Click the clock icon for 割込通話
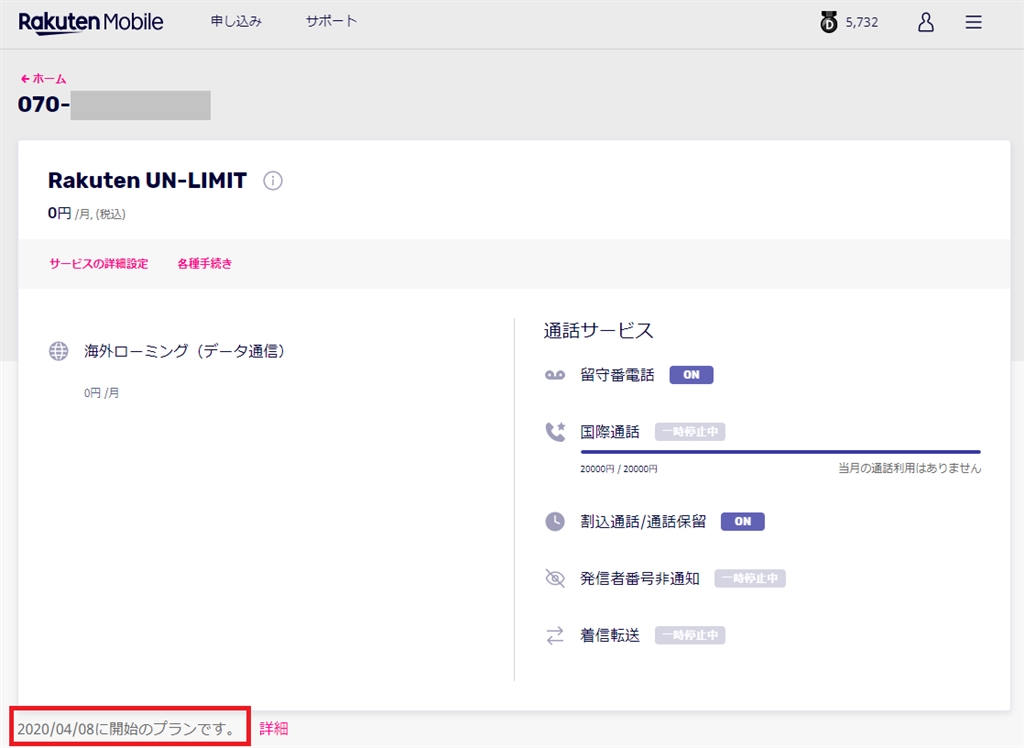The height and width of the screenshot is (748, 1024). tap(555, 521)
